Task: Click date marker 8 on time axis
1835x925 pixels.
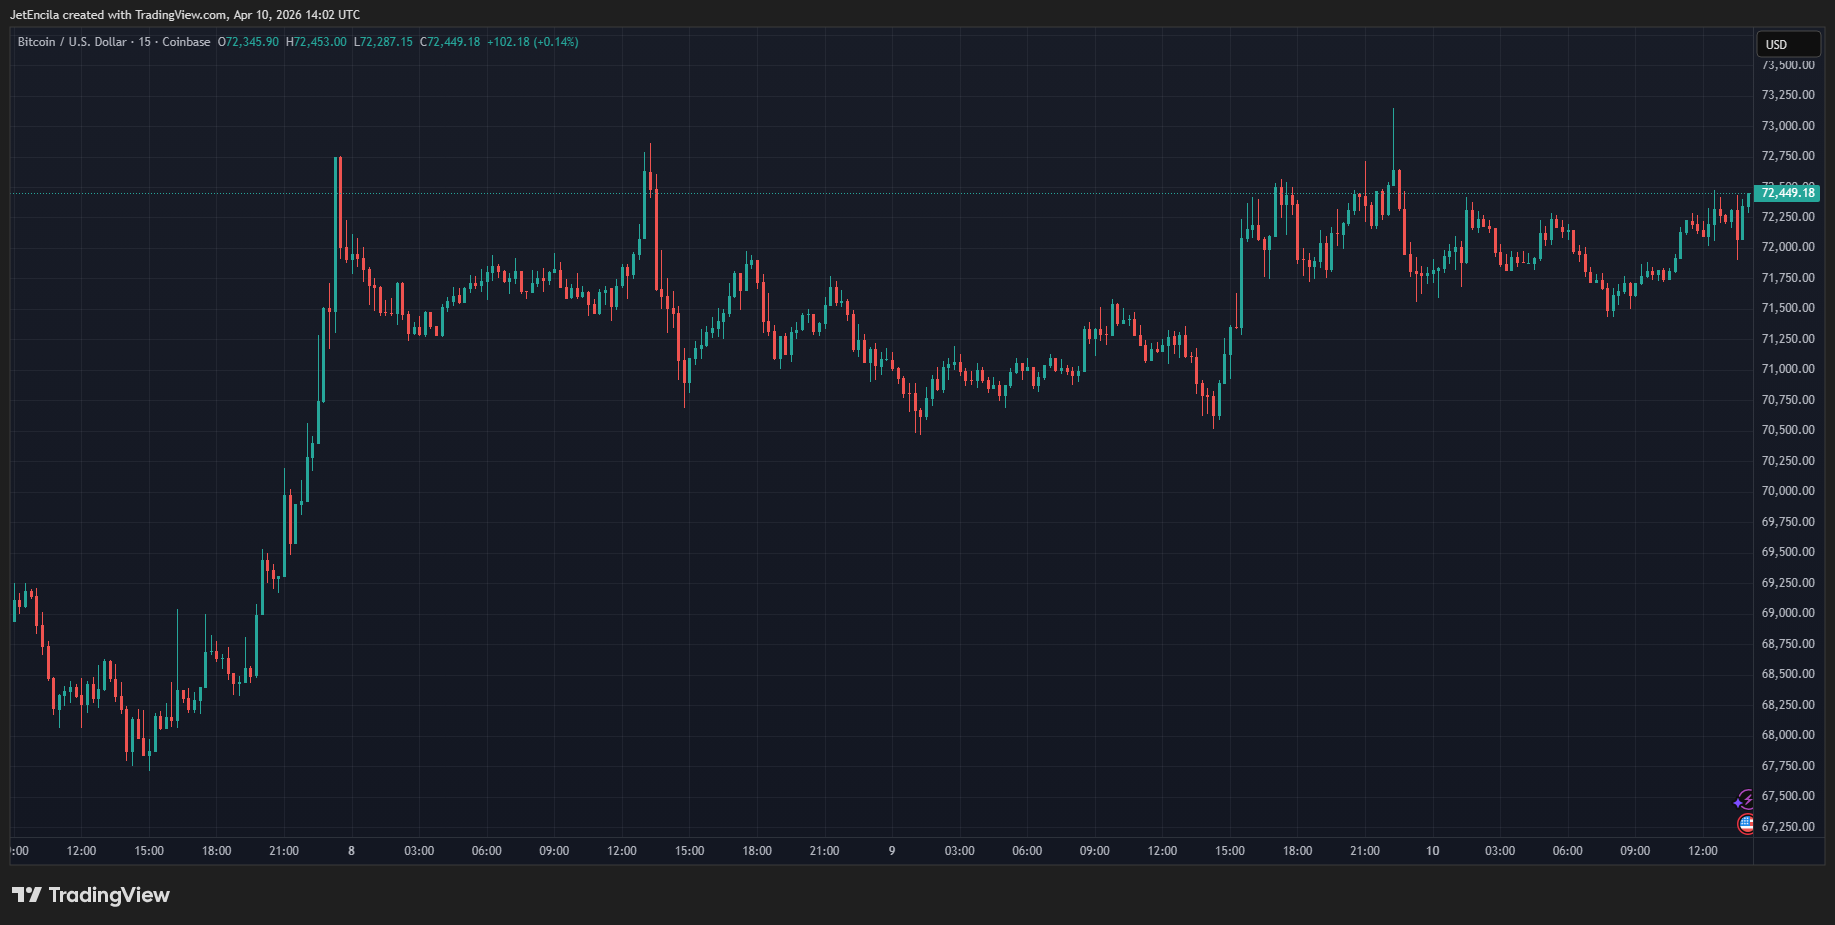Action: pos(351,851)
